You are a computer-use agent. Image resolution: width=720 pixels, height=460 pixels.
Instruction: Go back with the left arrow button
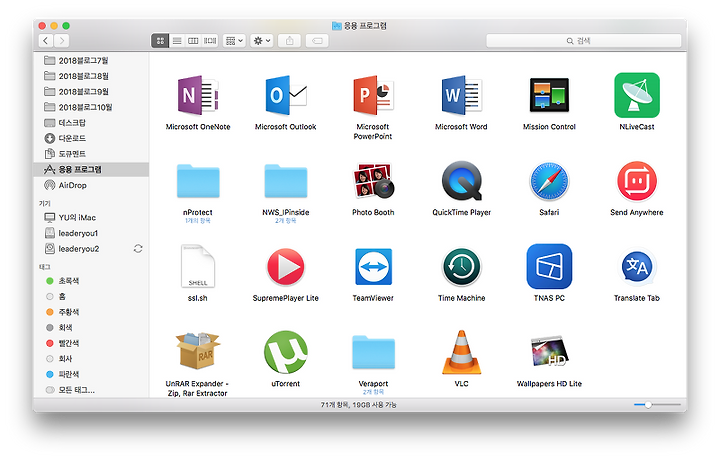[x=45, y=41]
